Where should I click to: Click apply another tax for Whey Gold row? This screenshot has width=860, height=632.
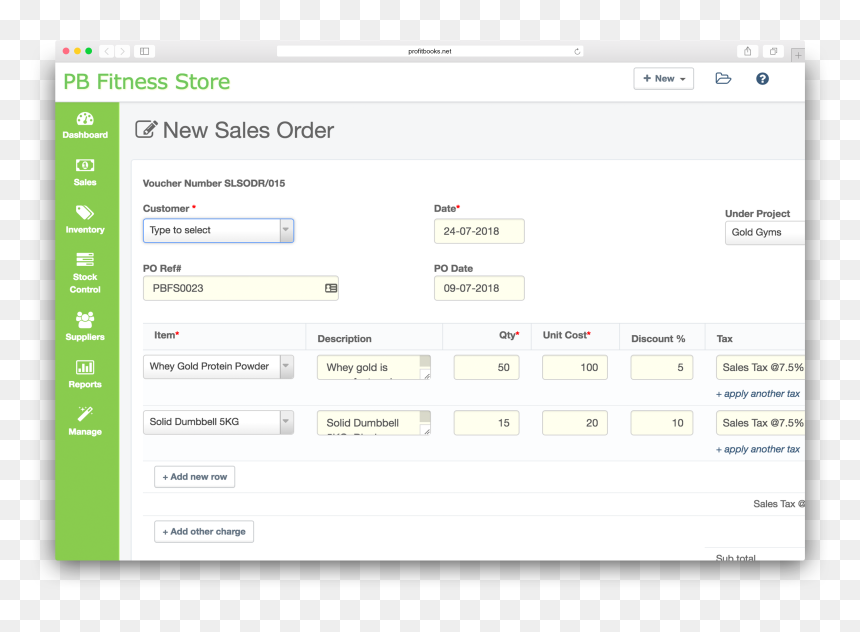(x=758, y=394)
